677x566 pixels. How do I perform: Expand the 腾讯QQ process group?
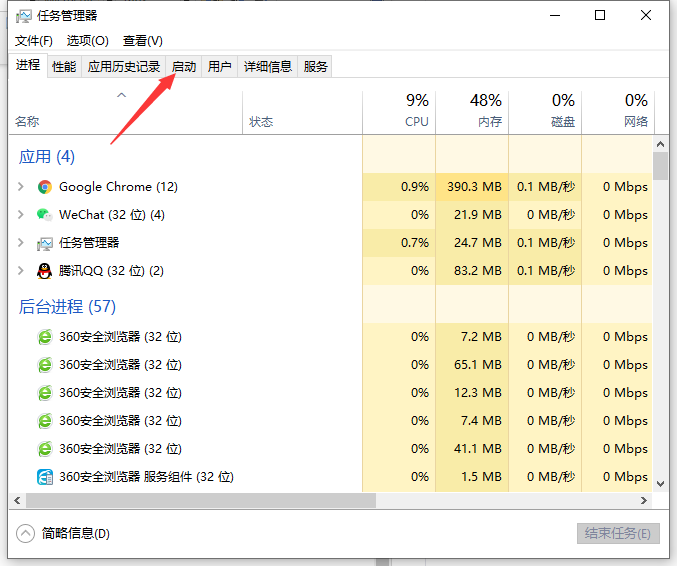click(x=21, y=271)
